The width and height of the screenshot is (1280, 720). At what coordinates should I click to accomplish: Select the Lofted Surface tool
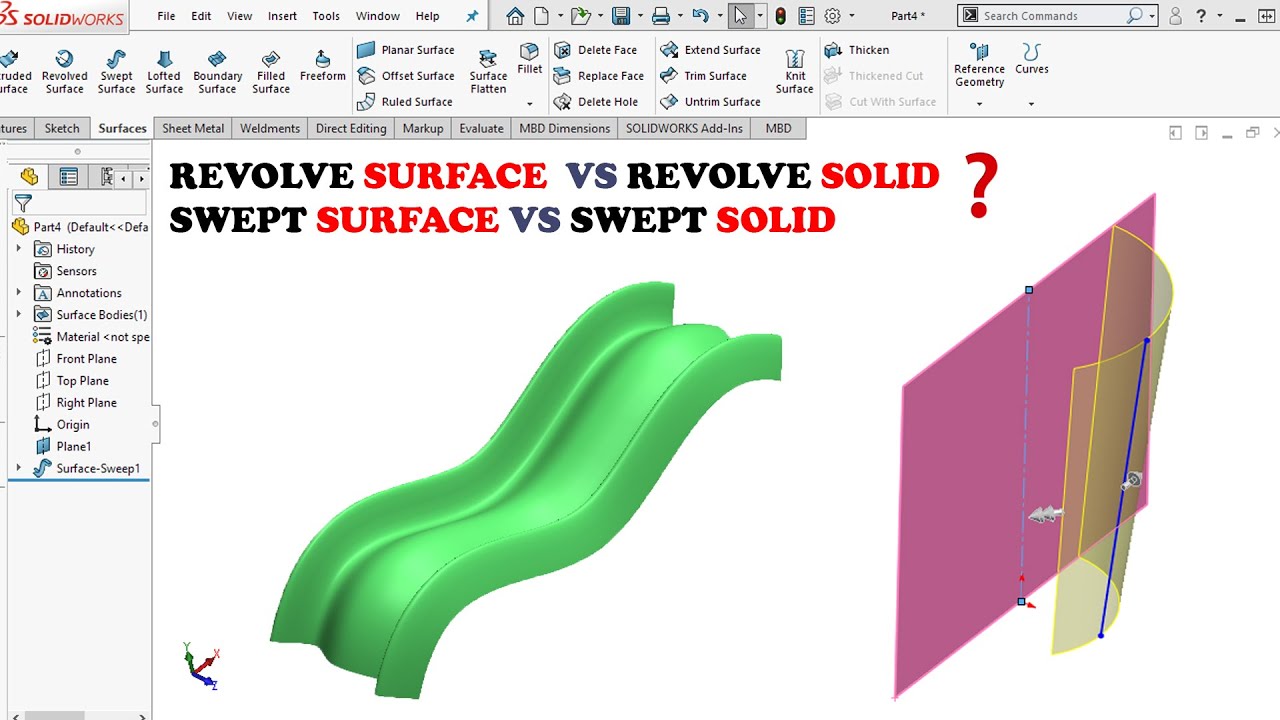164,72
